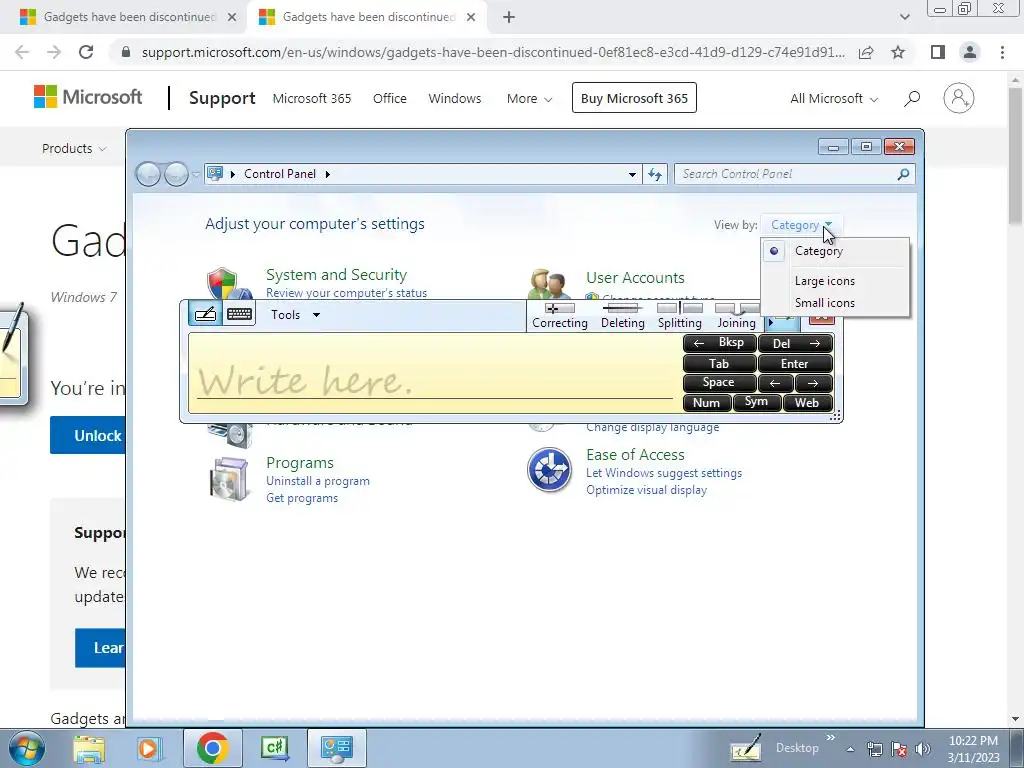1024x768 pixels.
Task: Show the Deleting gesture demo
Action: (622, 315)
